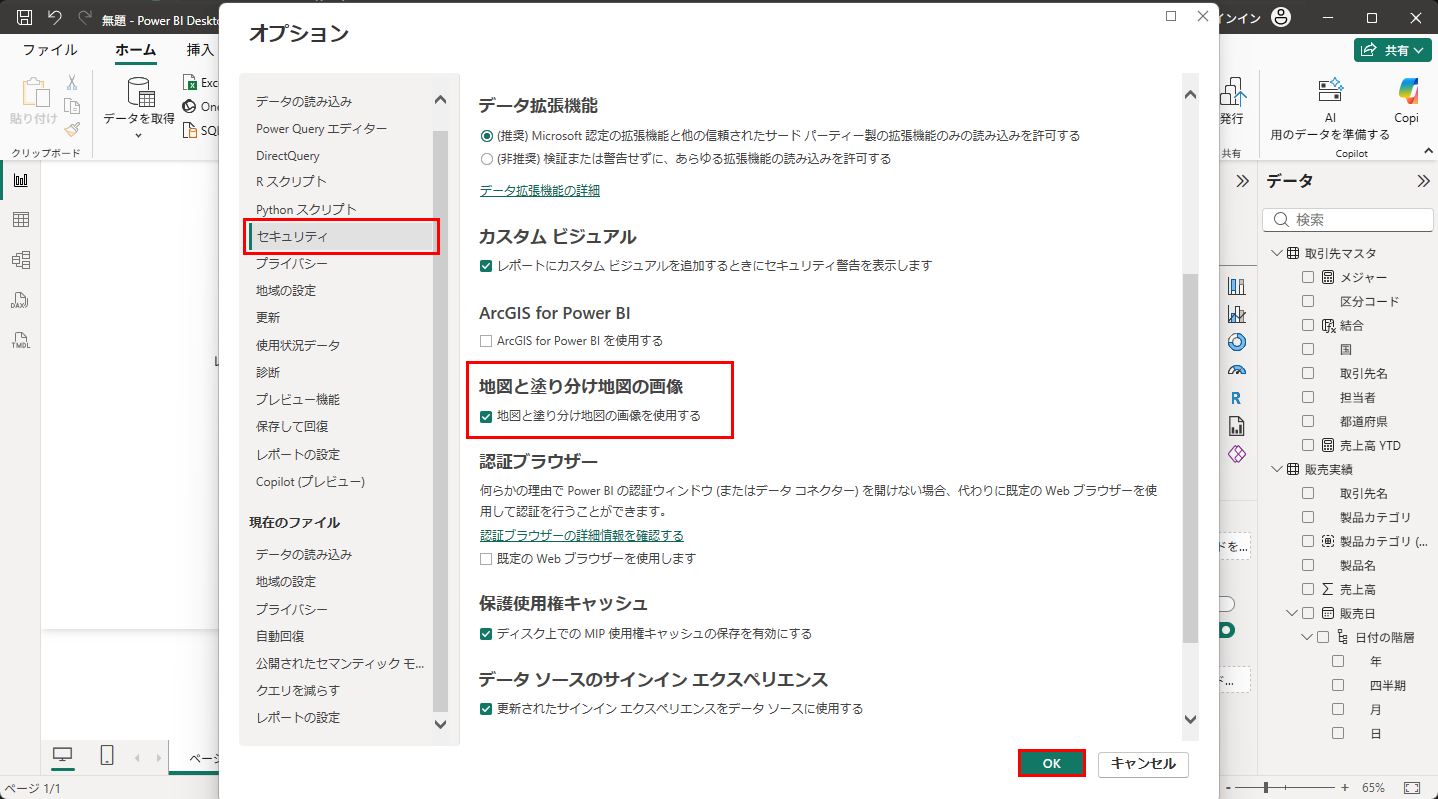Click the Excel workbook source icon

(189, 83)
